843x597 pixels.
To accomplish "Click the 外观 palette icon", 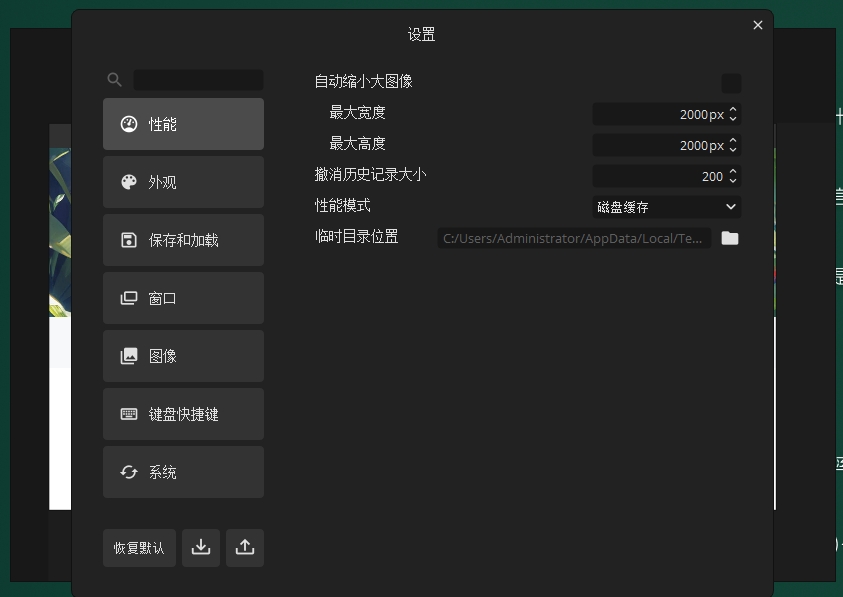I will coord(128,182).
